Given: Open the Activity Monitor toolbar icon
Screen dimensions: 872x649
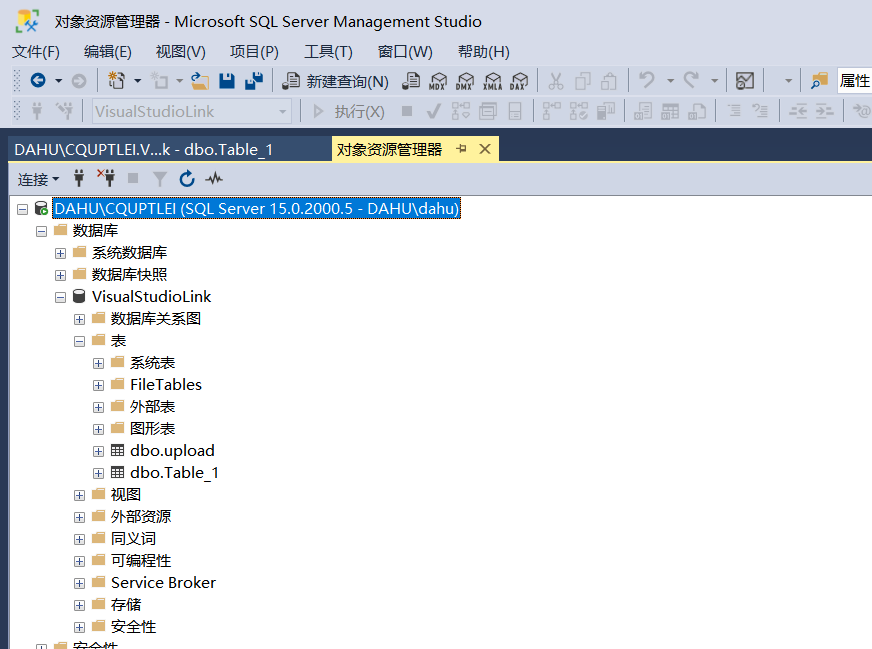Looking at the screenshot, I should point(745,81).
